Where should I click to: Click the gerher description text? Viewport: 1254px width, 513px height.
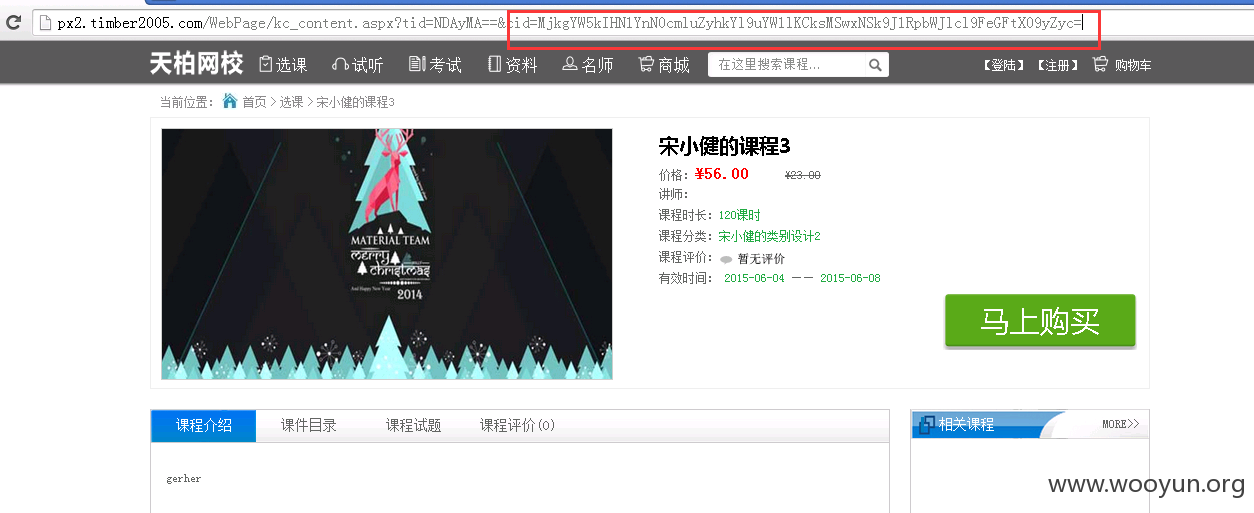(184, 479)
